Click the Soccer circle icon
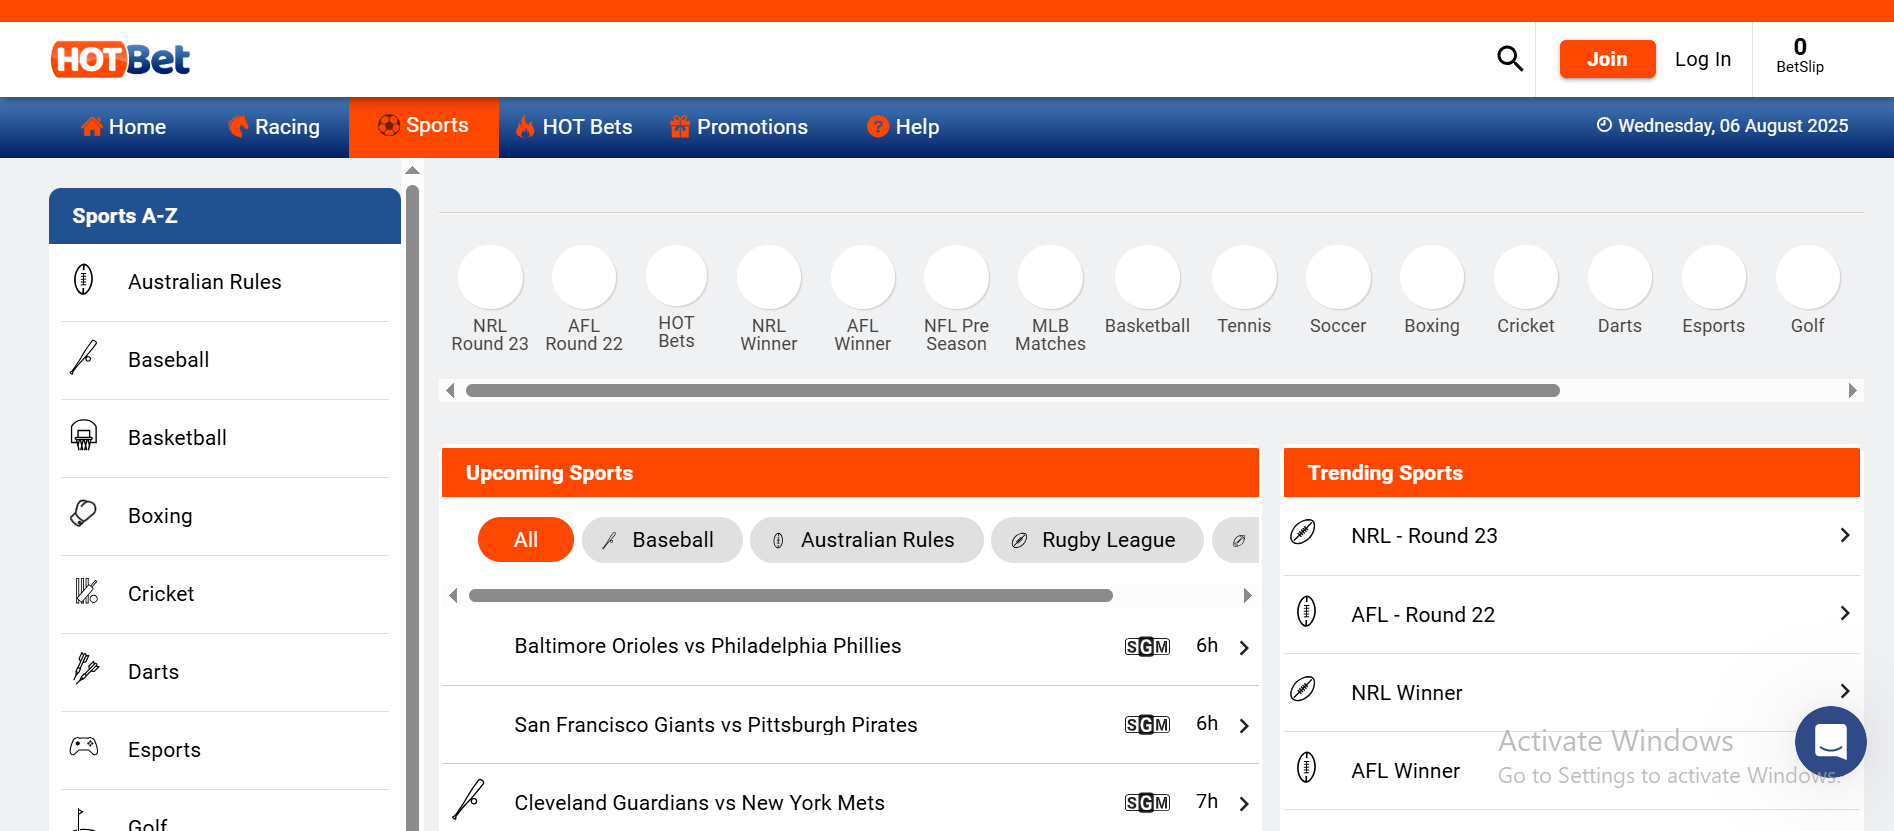This screenshot has width=1894, height=831. click(x=1338, y=277)
